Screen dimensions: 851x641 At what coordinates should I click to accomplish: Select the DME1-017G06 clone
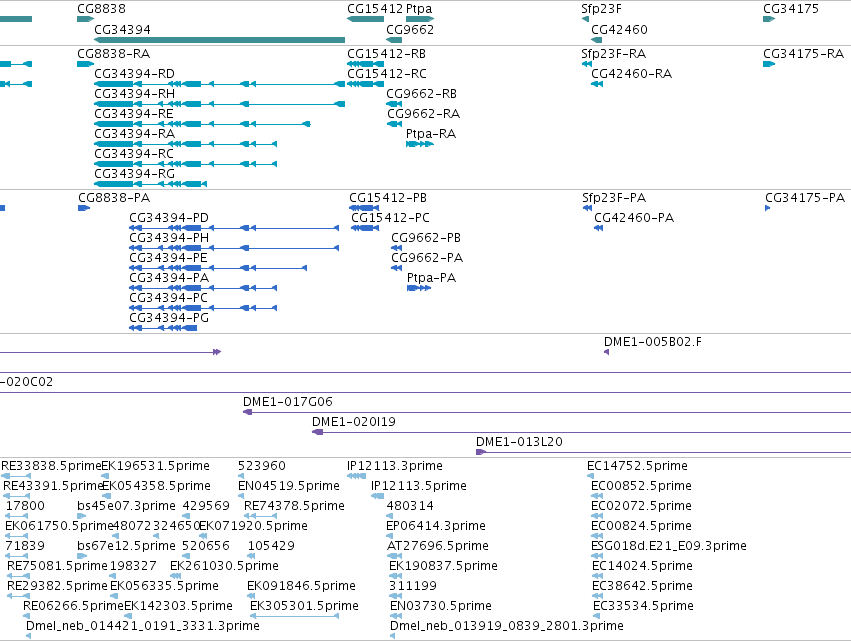[288, 402]
